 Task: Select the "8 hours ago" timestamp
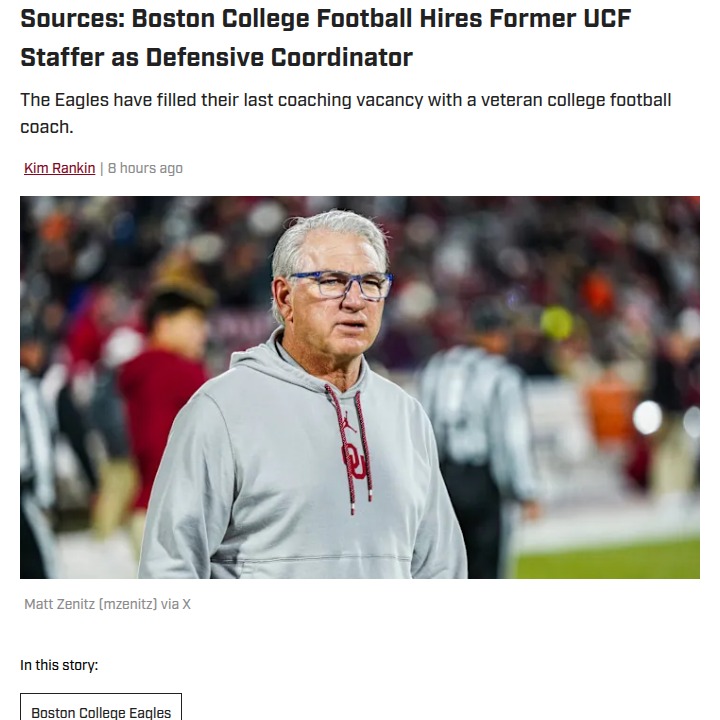pyautogui.click(x=145, y=168)
